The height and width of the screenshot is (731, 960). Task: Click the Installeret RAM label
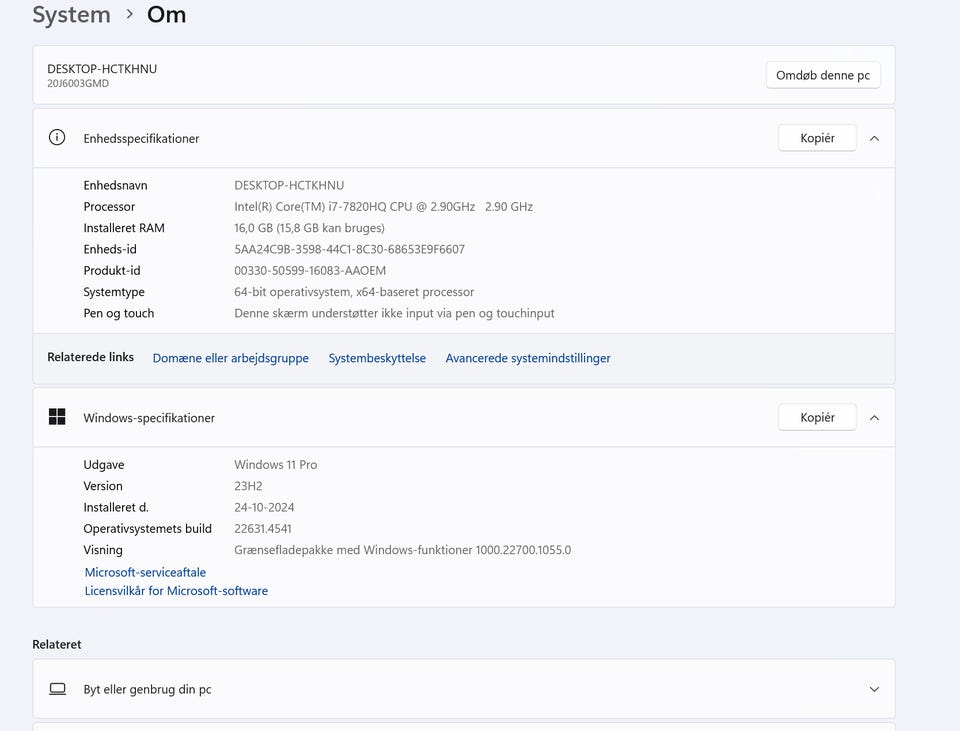pyautogui.click(x=124, y=228)
